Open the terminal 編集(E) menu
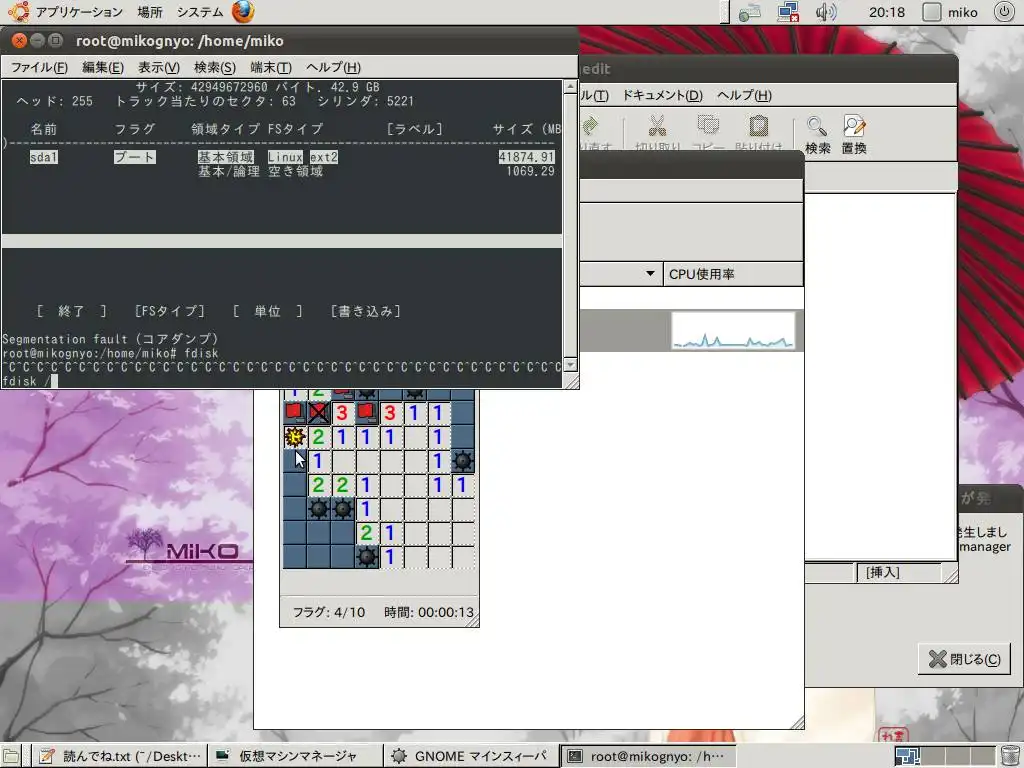This screenshot has width=1024, height=768. (x=103, y=67)
